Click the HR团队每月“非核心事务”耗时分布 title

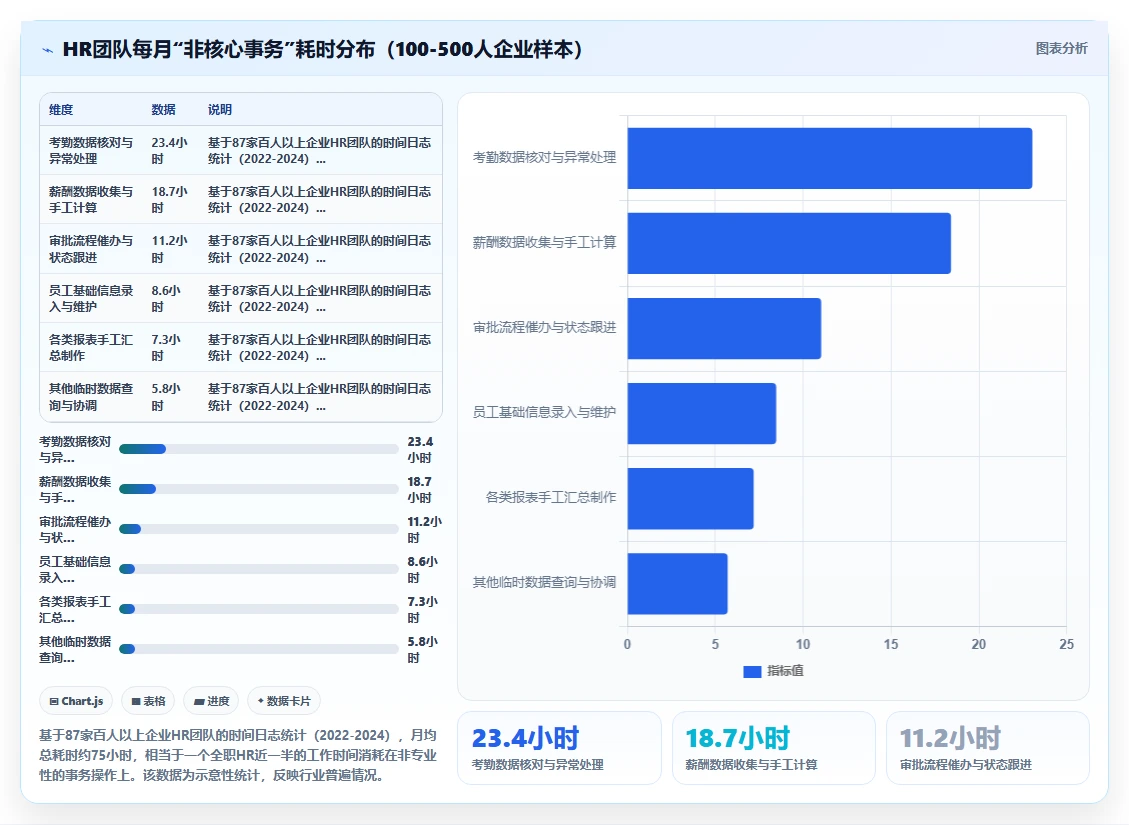[x=323, y=50]
